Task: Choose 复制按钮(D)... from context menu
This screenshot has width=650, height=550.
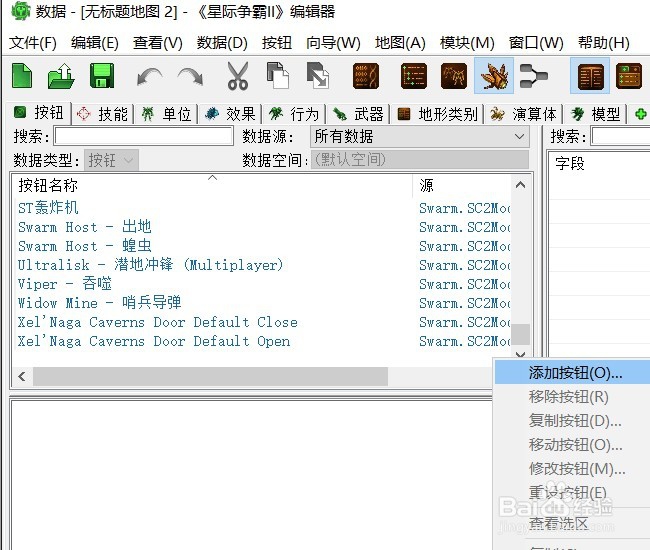Action: tap(572, 421)
